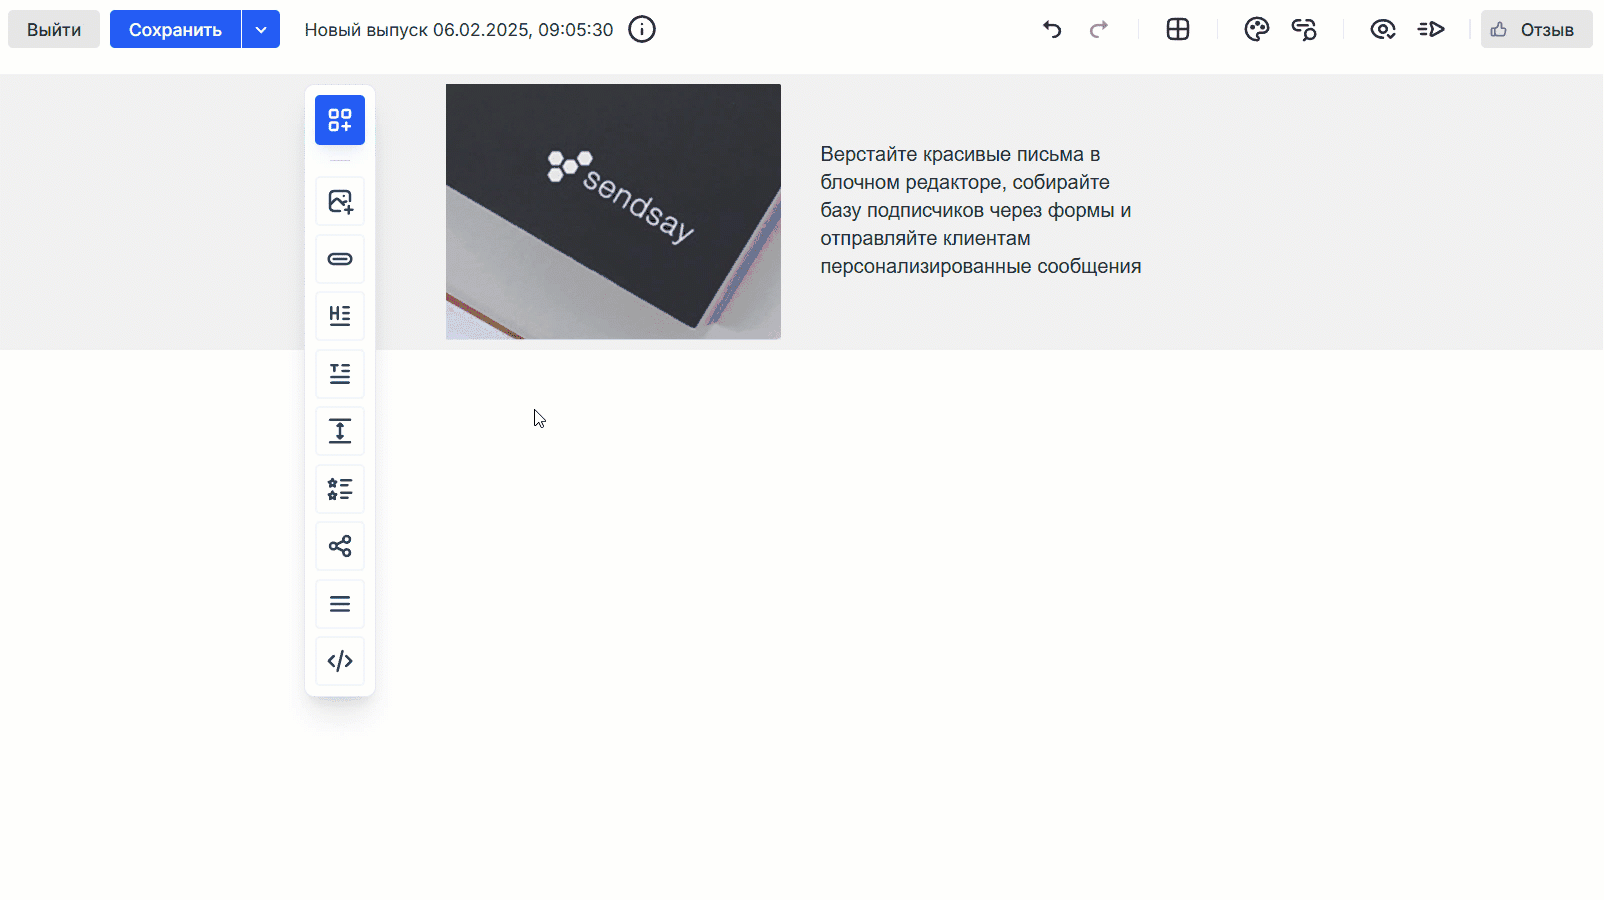Open the grid structure settings
The height and width of the screenshot is (900, 1604).
click(x=1178, y=30)
